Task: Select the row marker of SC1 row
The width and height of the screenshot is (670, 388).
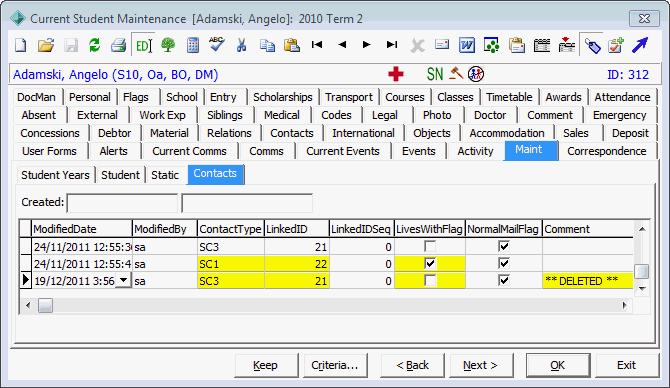Action: pos(25,264)
